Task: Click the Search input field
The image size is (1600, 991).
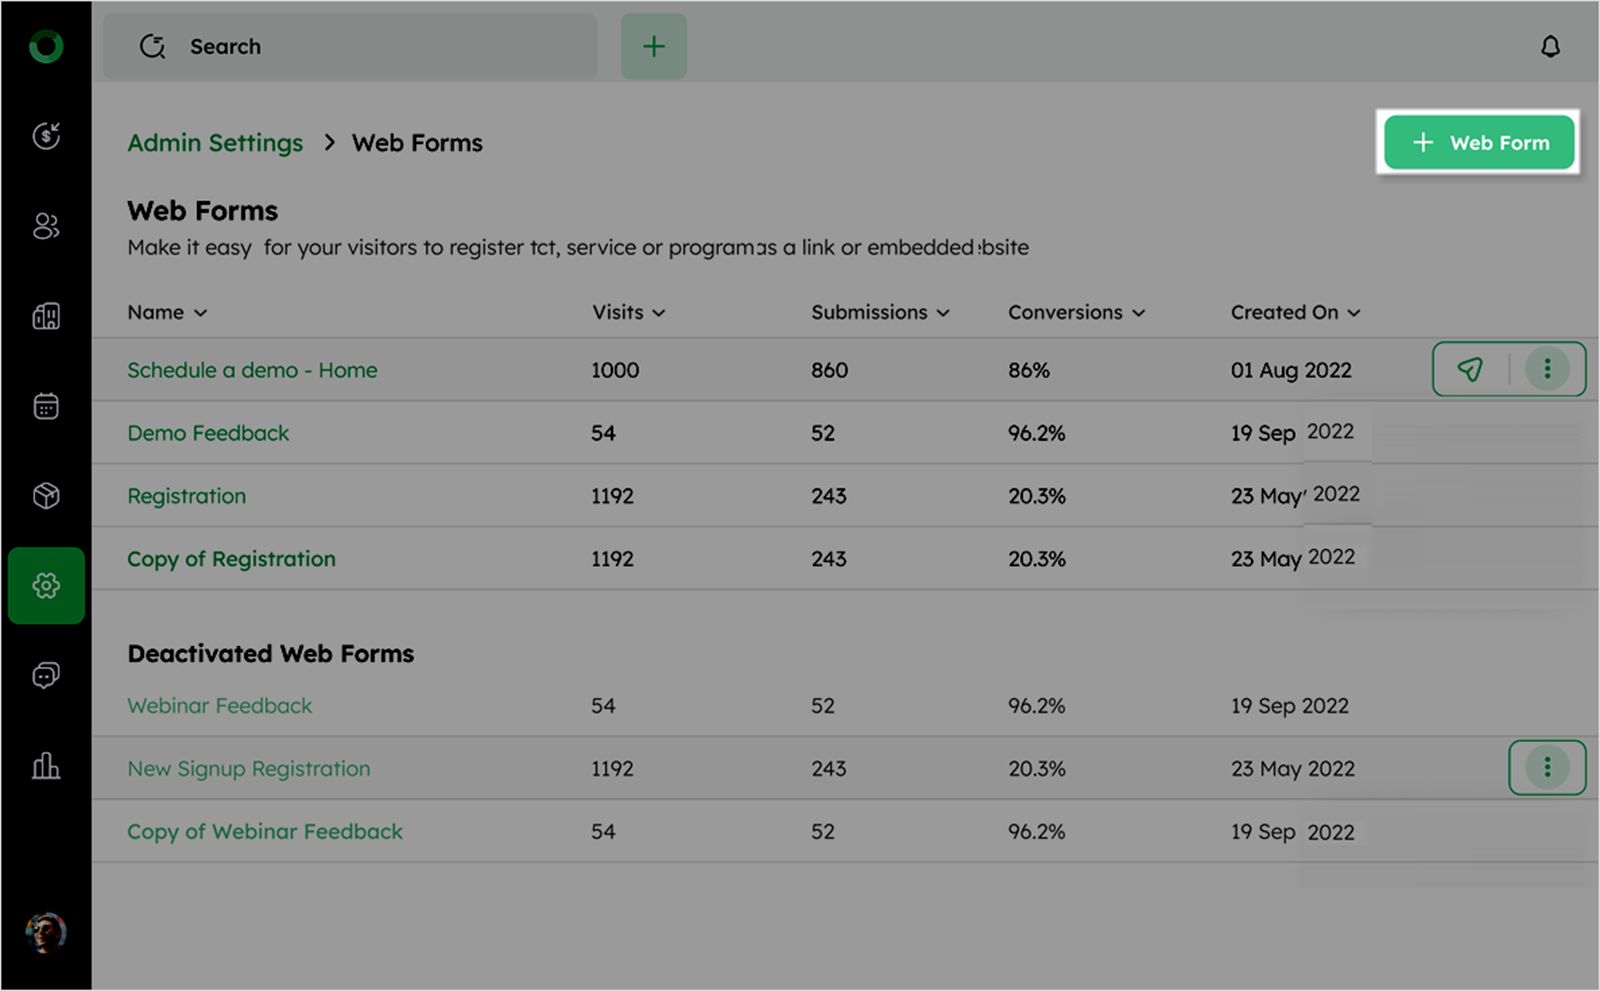Action: pos(350,47)
